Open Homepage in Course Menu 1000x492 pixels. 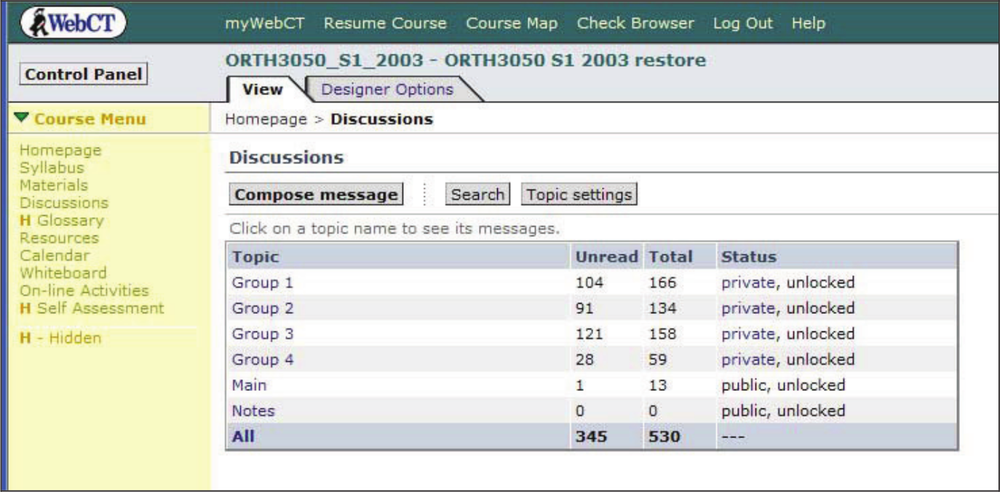pos(61,151)
